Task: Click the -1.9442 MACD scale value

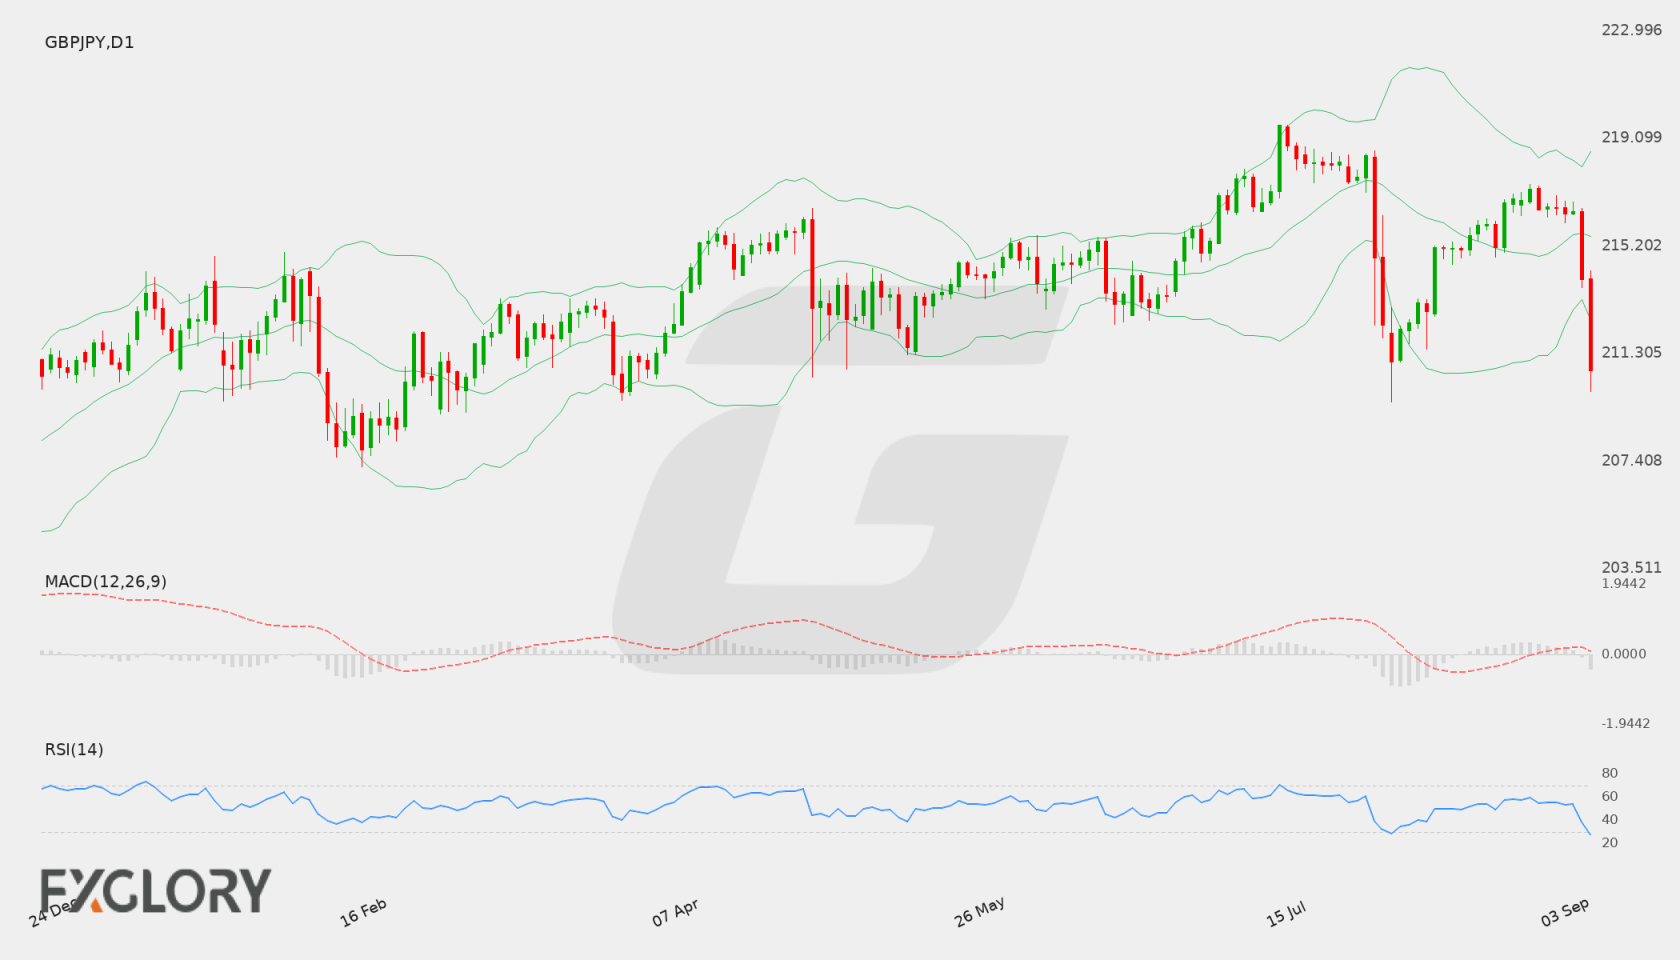Action: [x=1625, y=723]
